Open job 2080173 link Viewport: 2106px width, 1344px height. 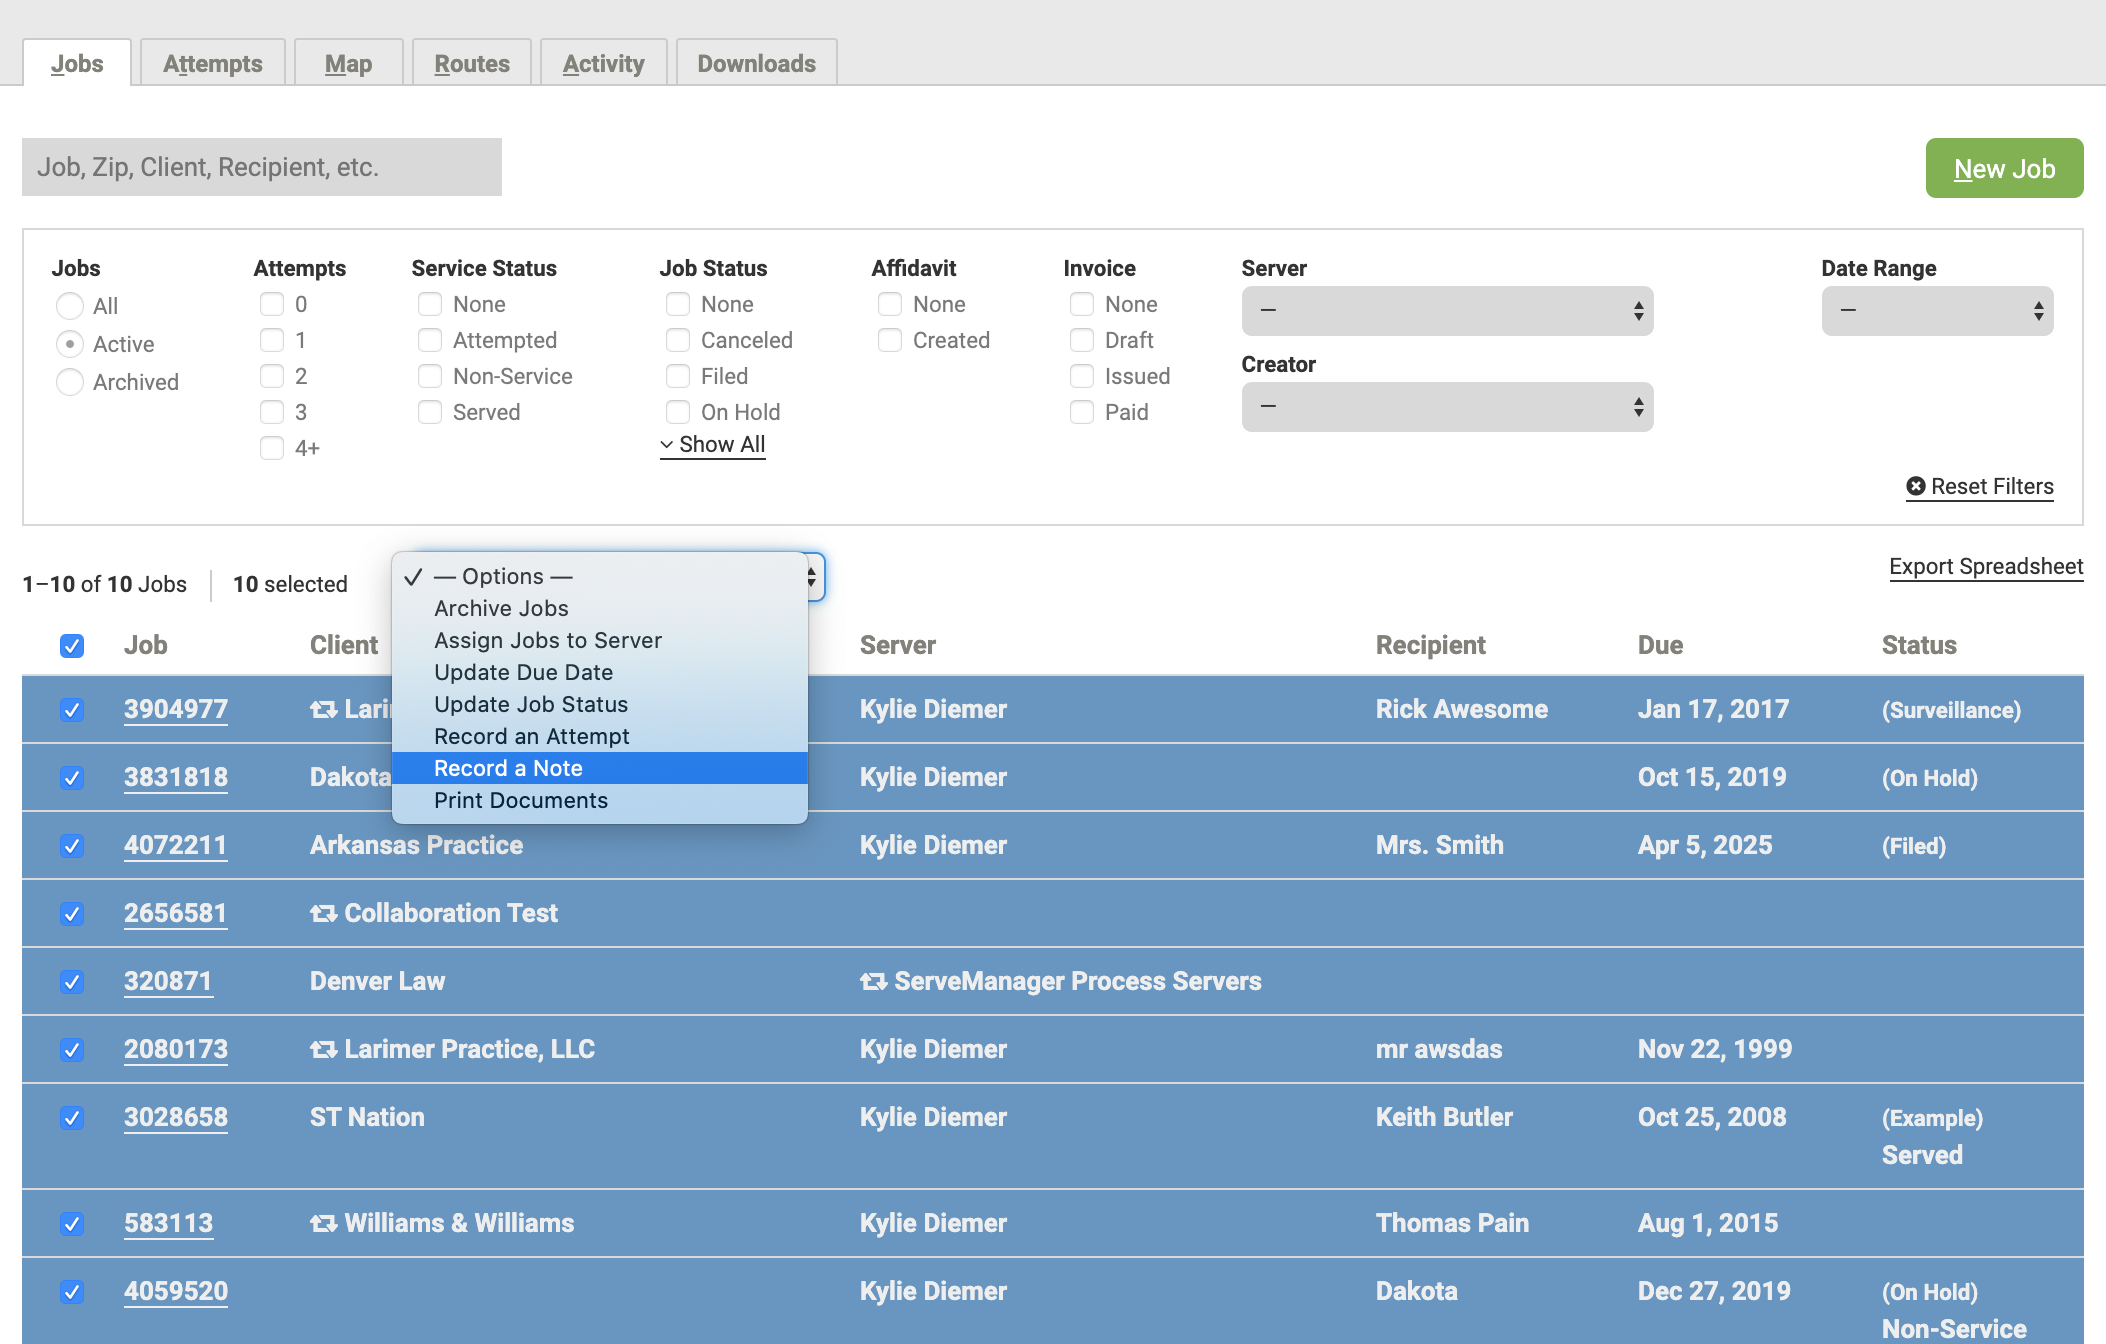pos(176,1049)
